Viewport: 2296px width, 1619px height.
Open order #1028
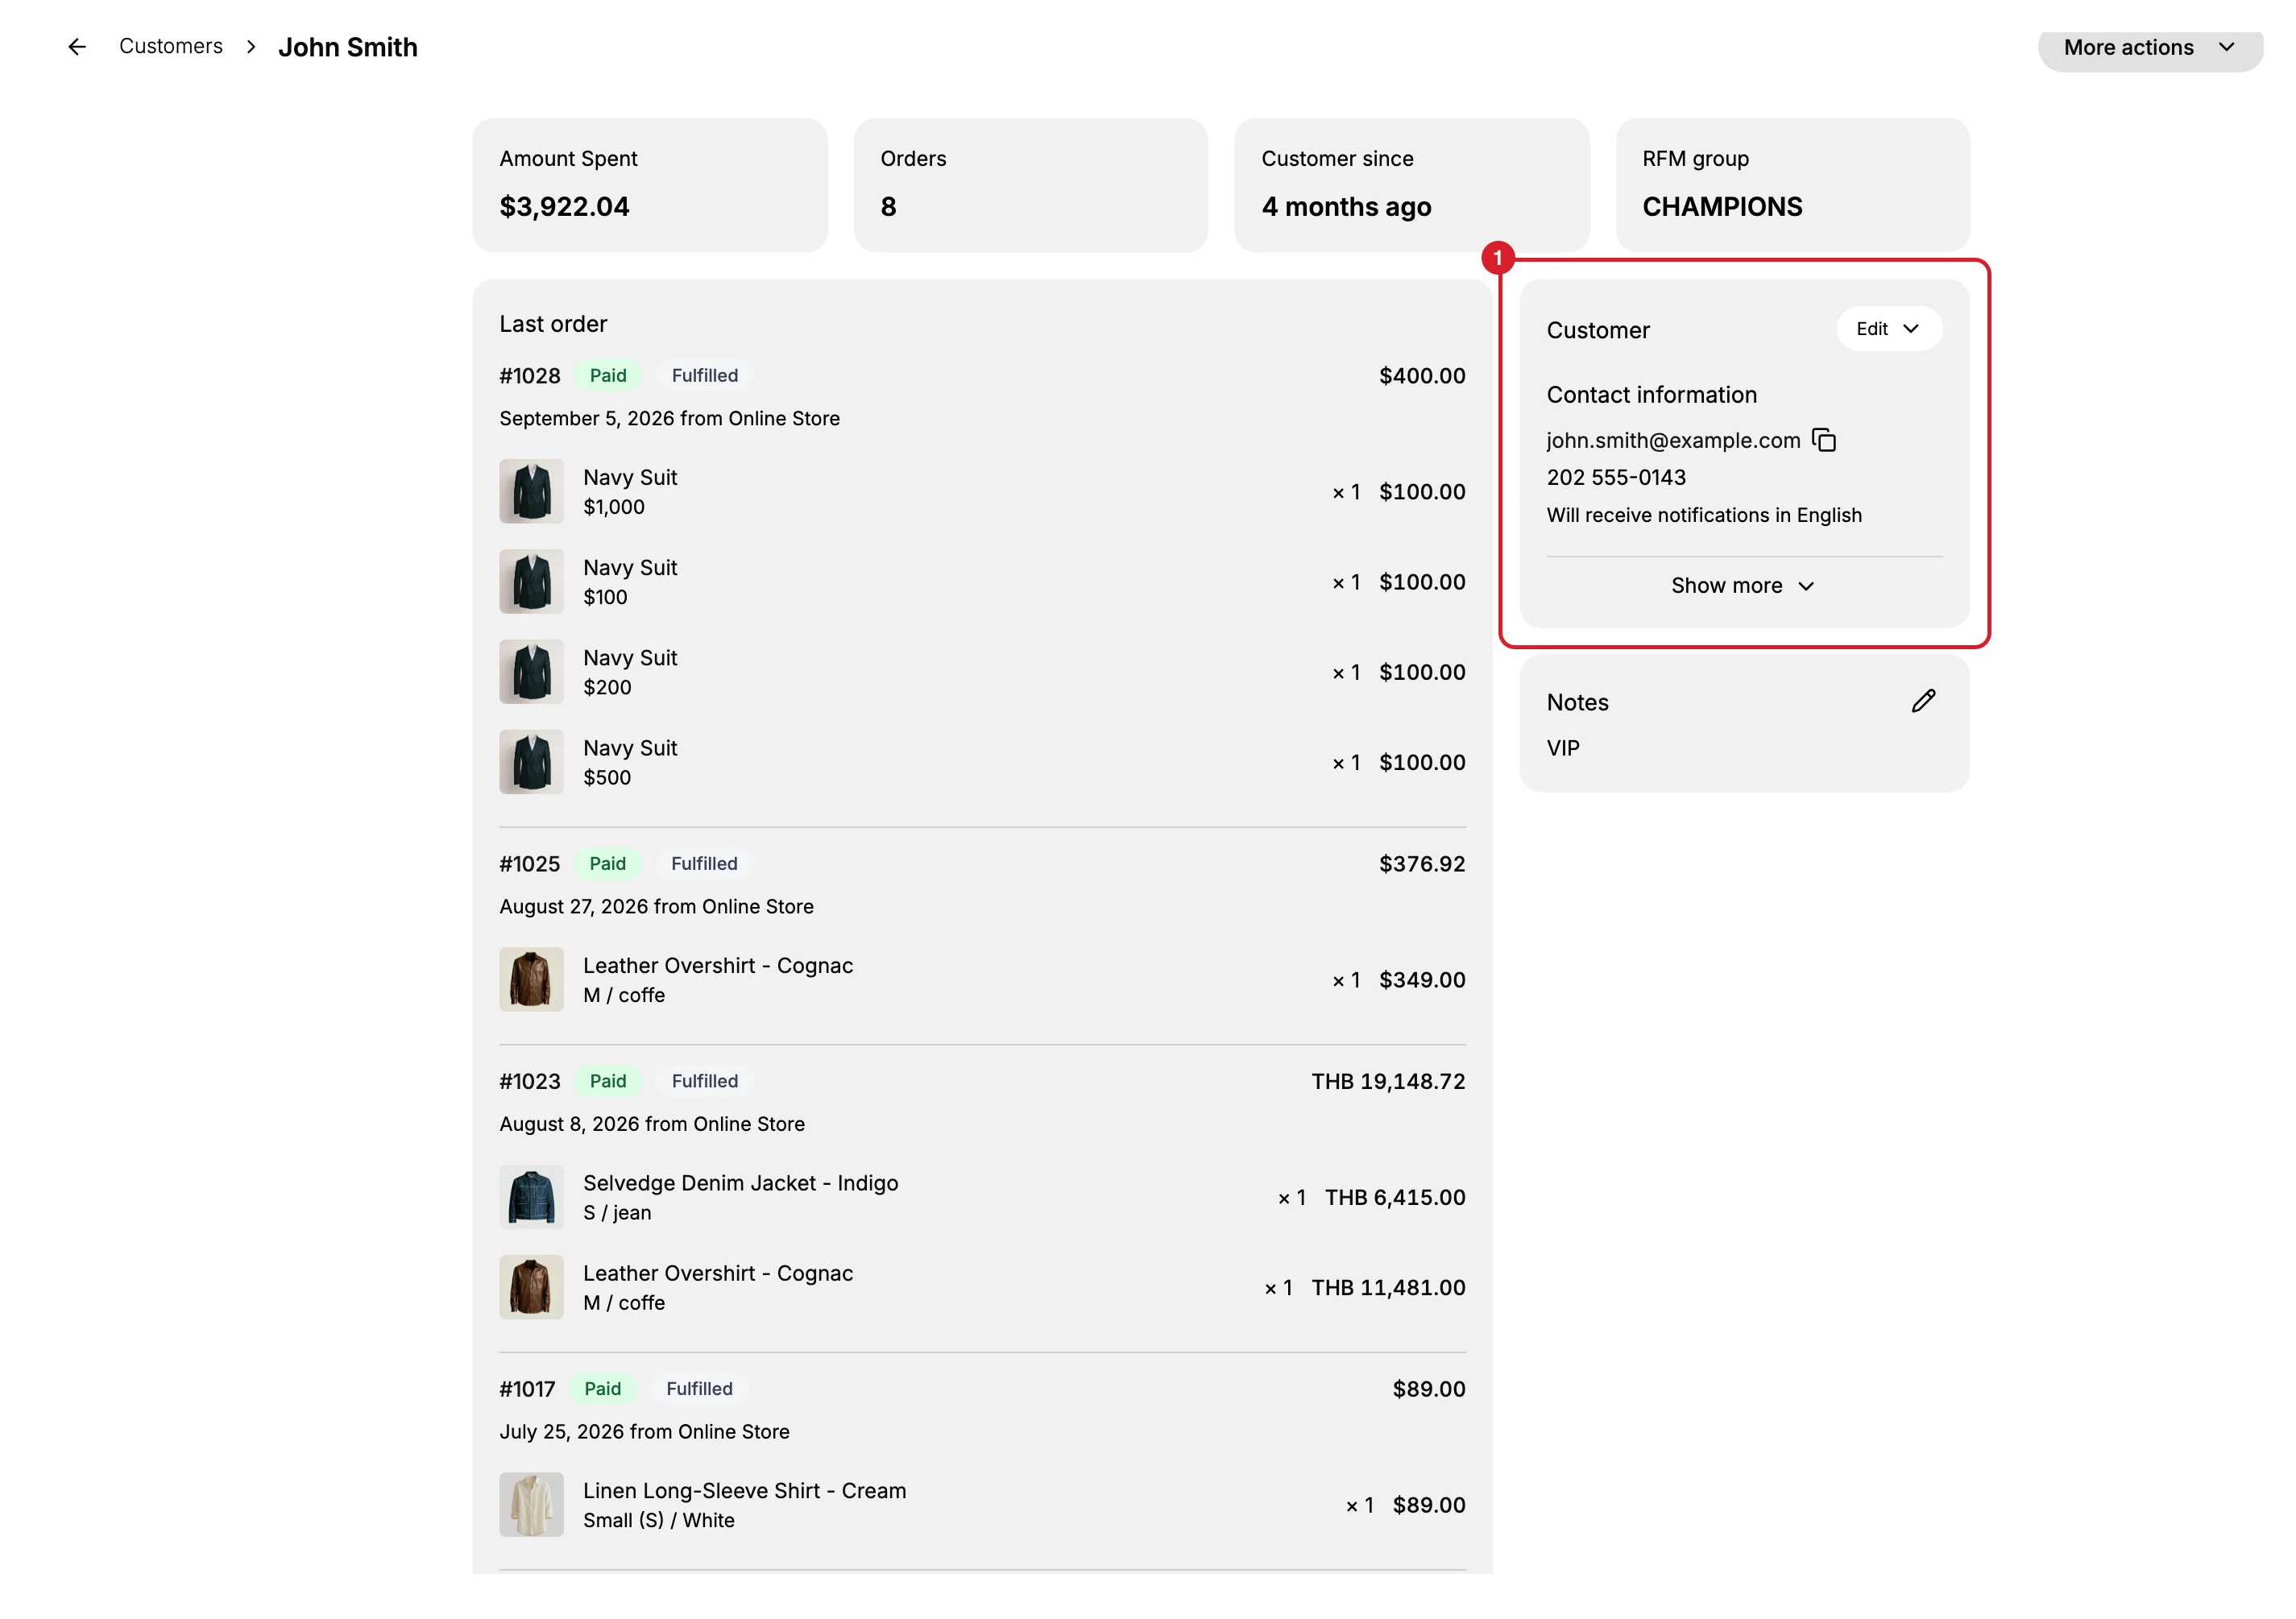coord(530,376)
